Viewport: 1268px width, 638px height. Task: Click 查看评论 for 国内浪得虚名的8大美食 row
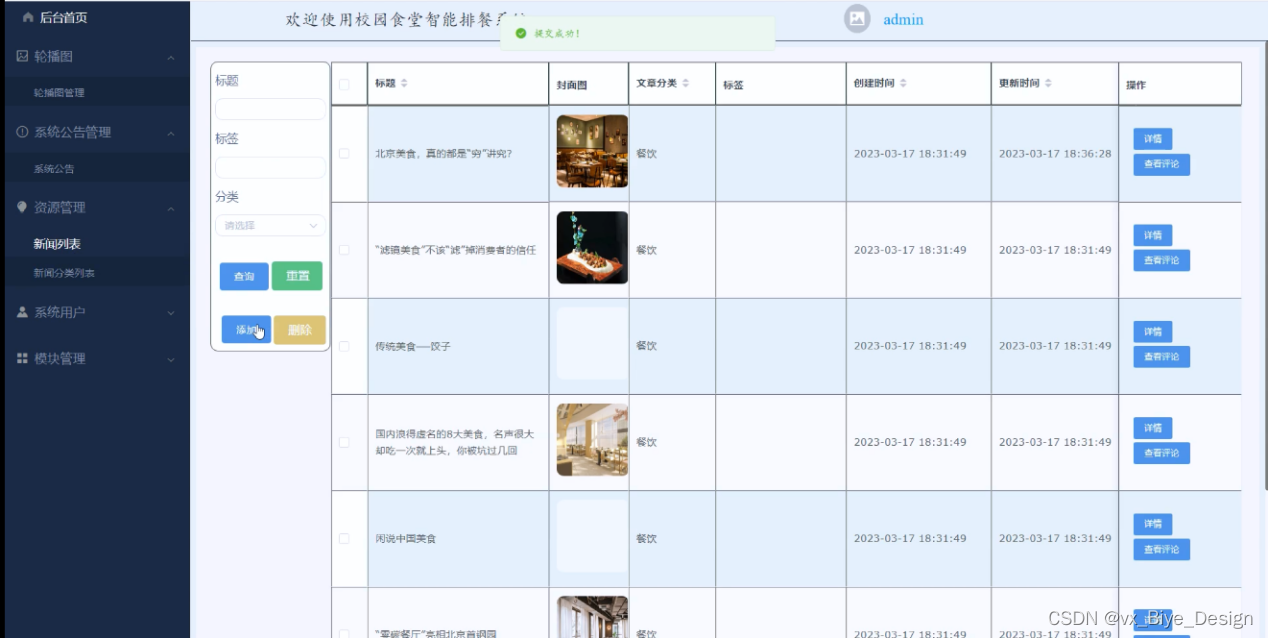pyautogui.click(x=1161, y=453)
